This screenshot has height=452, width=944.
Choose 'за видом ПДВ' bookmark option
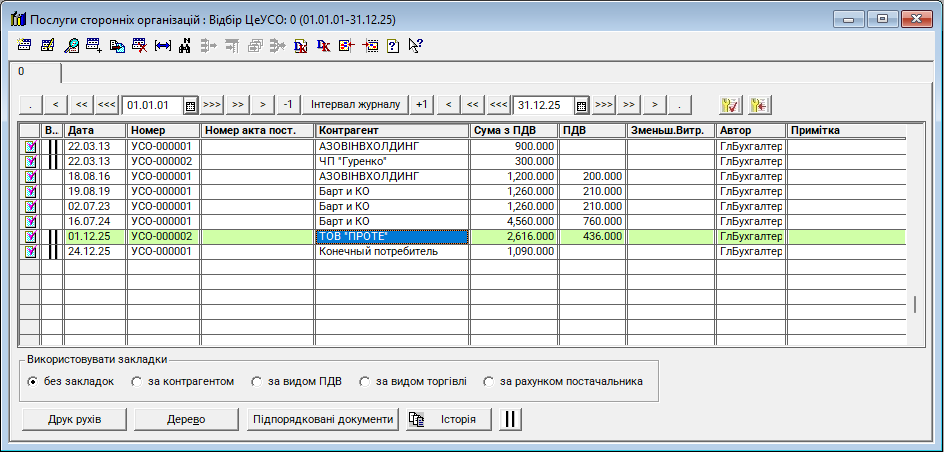[x=257, y=381]
